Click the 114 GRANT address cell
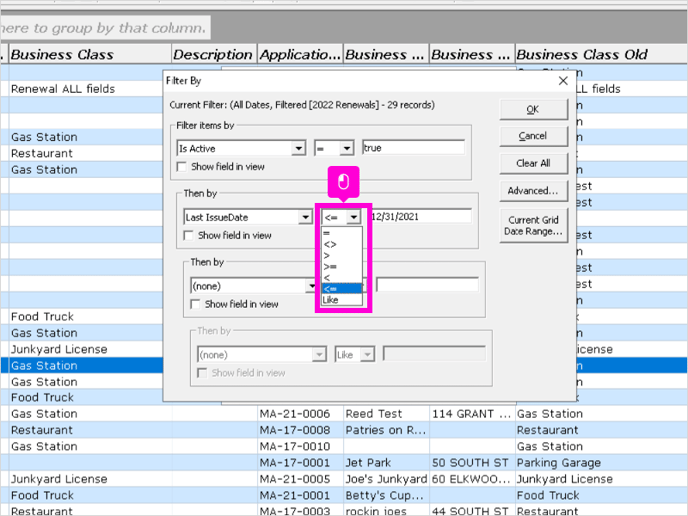 (472, 414)
